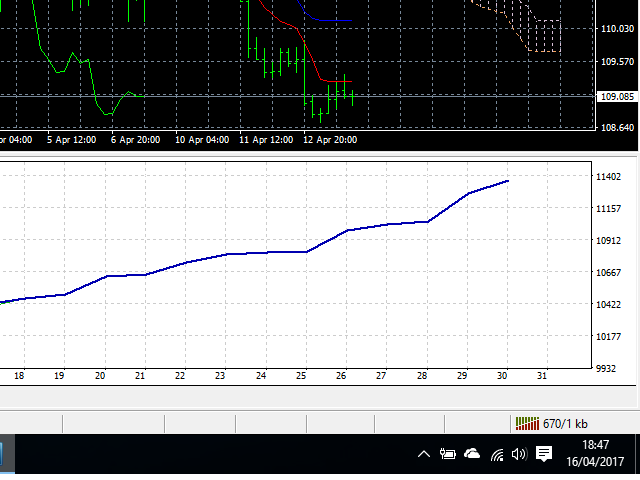Click the 5 Apr 12:00 time label
Screen dimensions: 640x480
click(71, 140)
